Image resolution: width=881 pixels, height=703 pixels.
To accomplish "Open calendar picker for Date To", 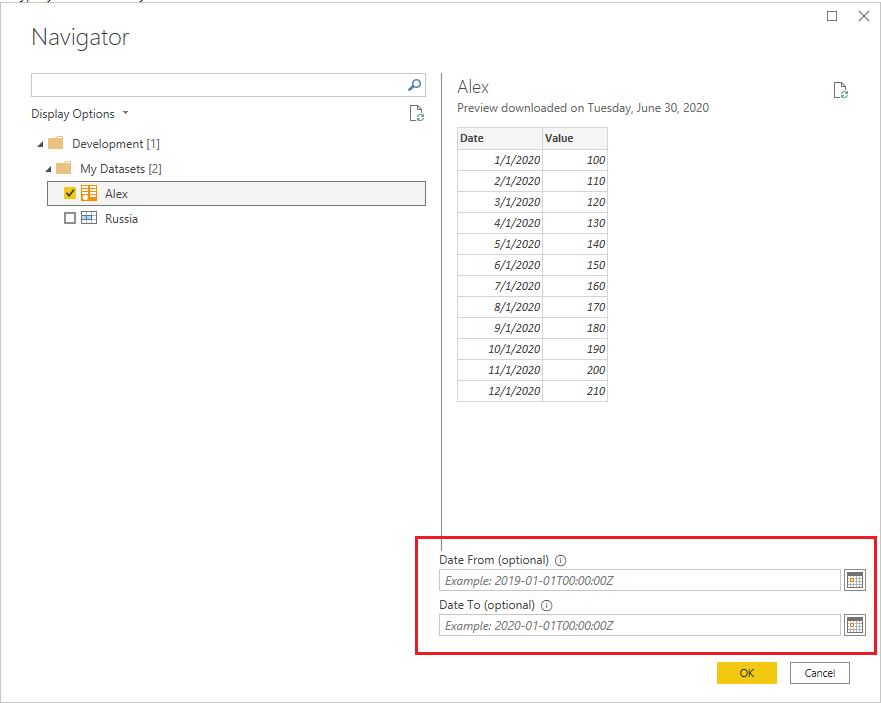I will pos(855,625).
